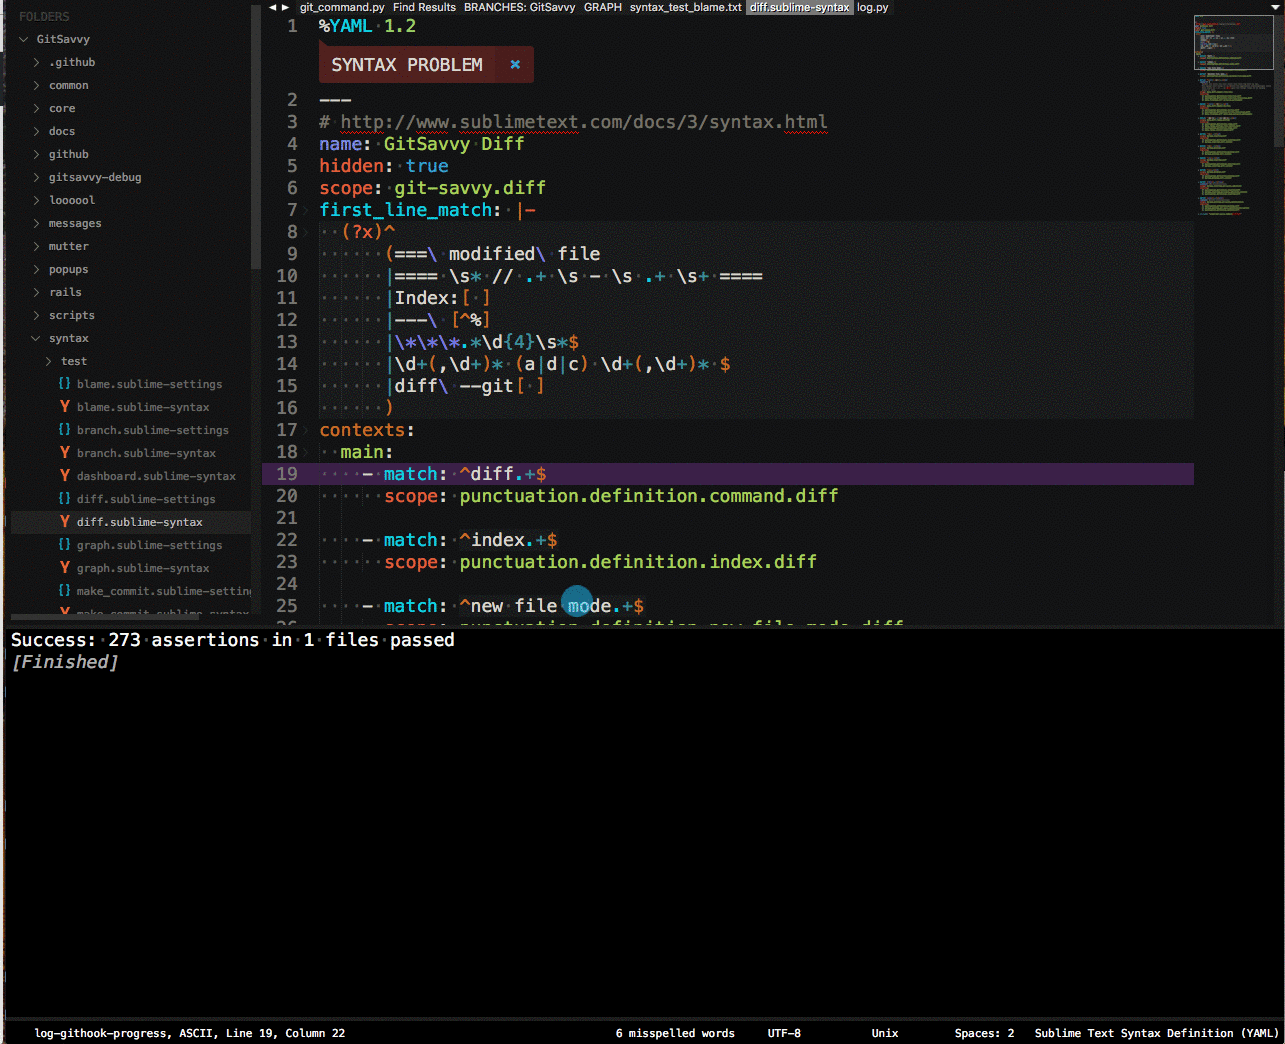Click line number 7 in gutter
Viewport: 1285px width, 1044px height.
click(292, 210)
